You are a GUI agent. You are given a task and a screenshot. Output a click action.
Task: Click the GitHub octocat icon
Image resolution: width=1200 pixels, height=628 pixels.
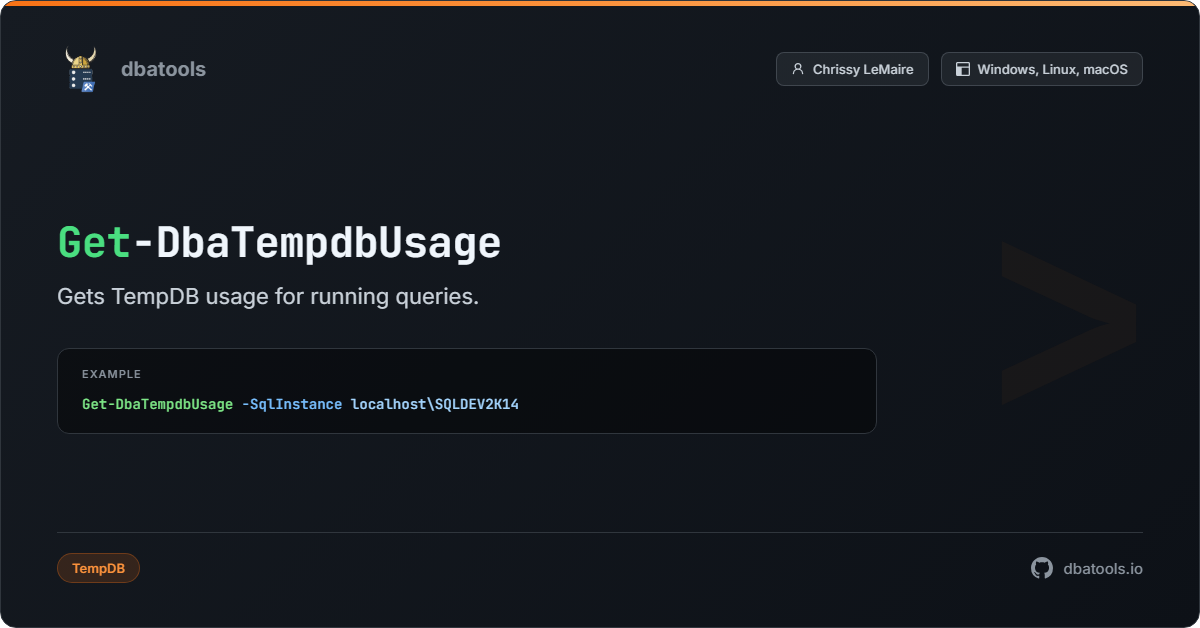tap(1042, 568)
